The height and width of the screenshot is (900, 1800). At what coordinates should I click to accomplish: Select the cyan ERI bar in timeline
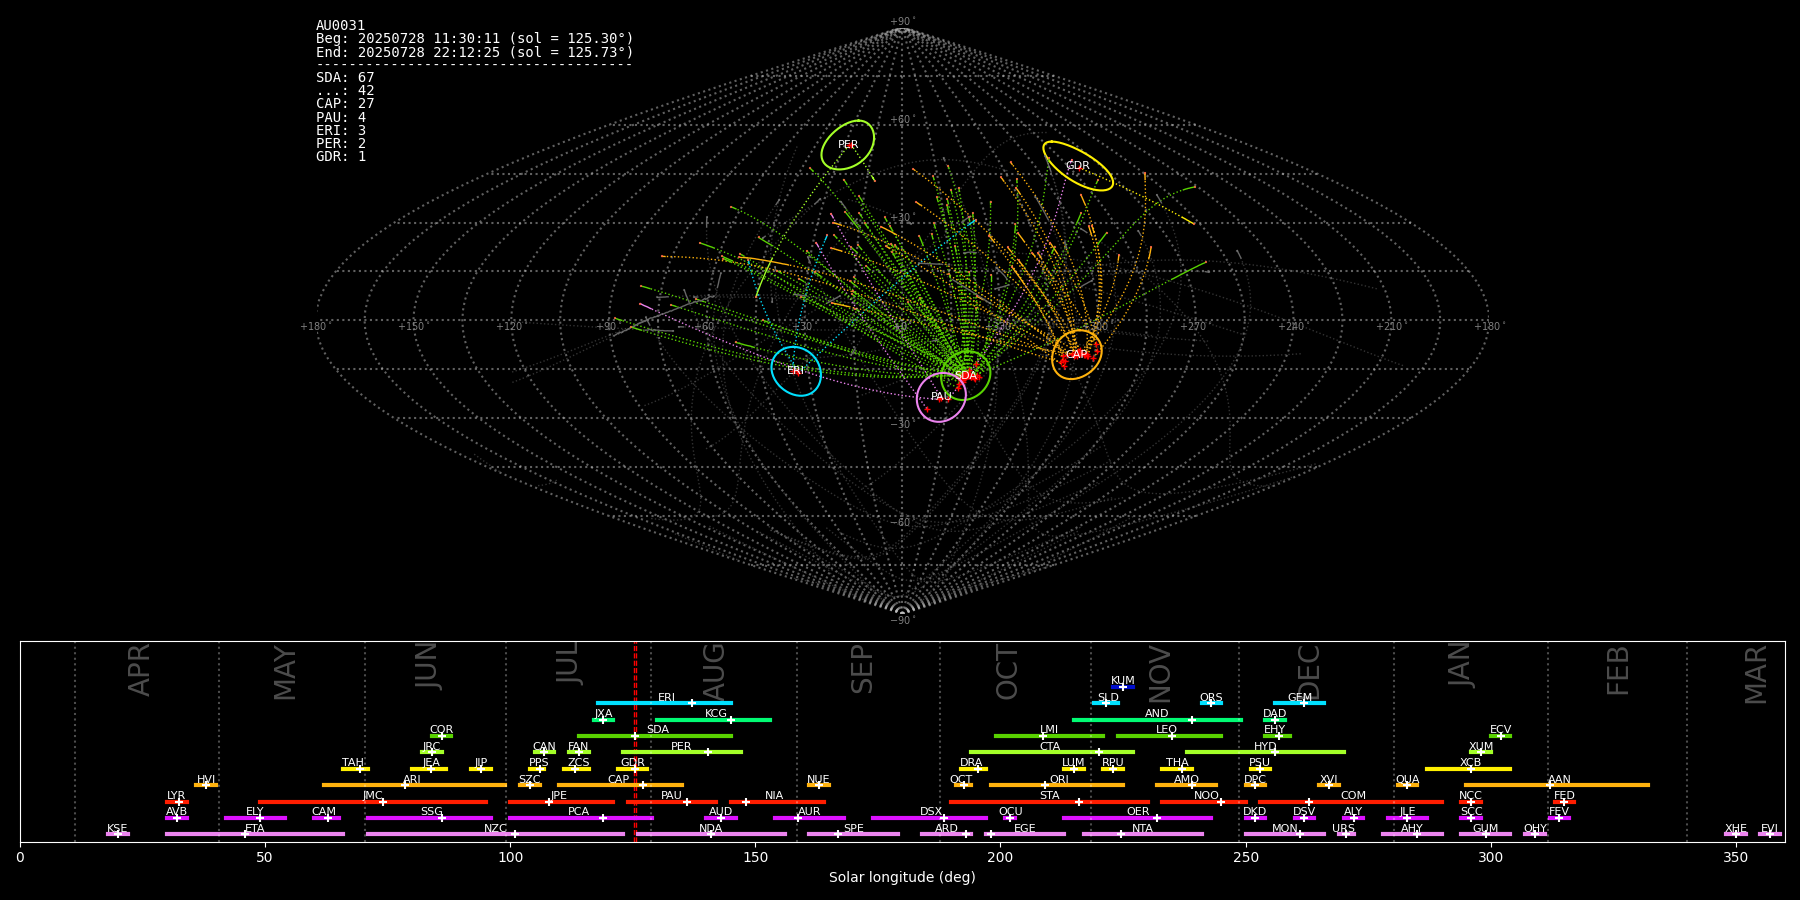[664, 703]
